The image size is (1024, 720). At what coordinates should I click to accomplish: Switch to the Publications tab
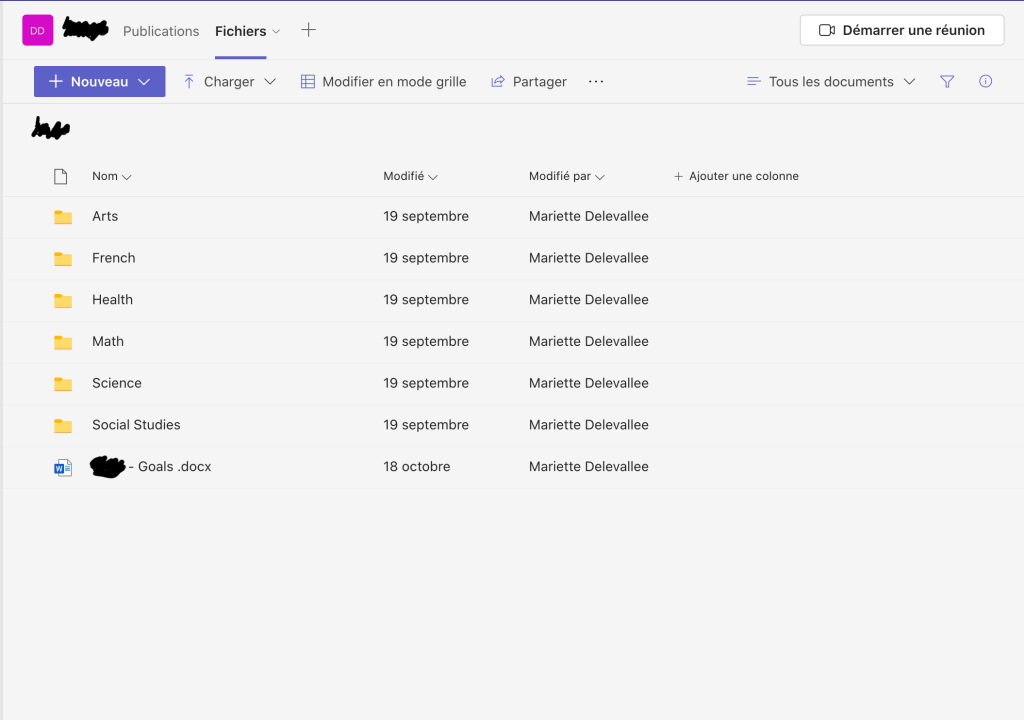tap(161, 31)
